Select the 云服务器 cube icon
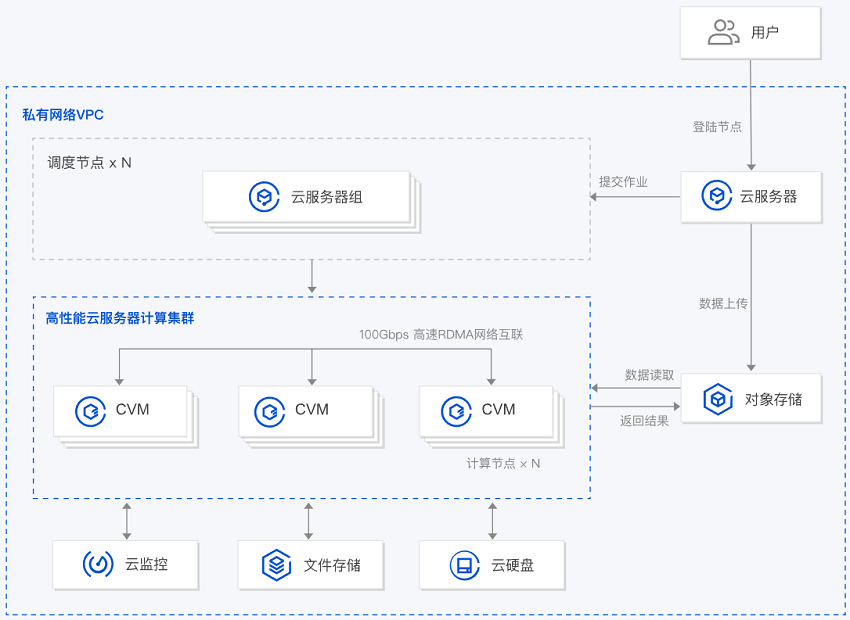This screenshot has height=620, width=850. tap(717, 197)
